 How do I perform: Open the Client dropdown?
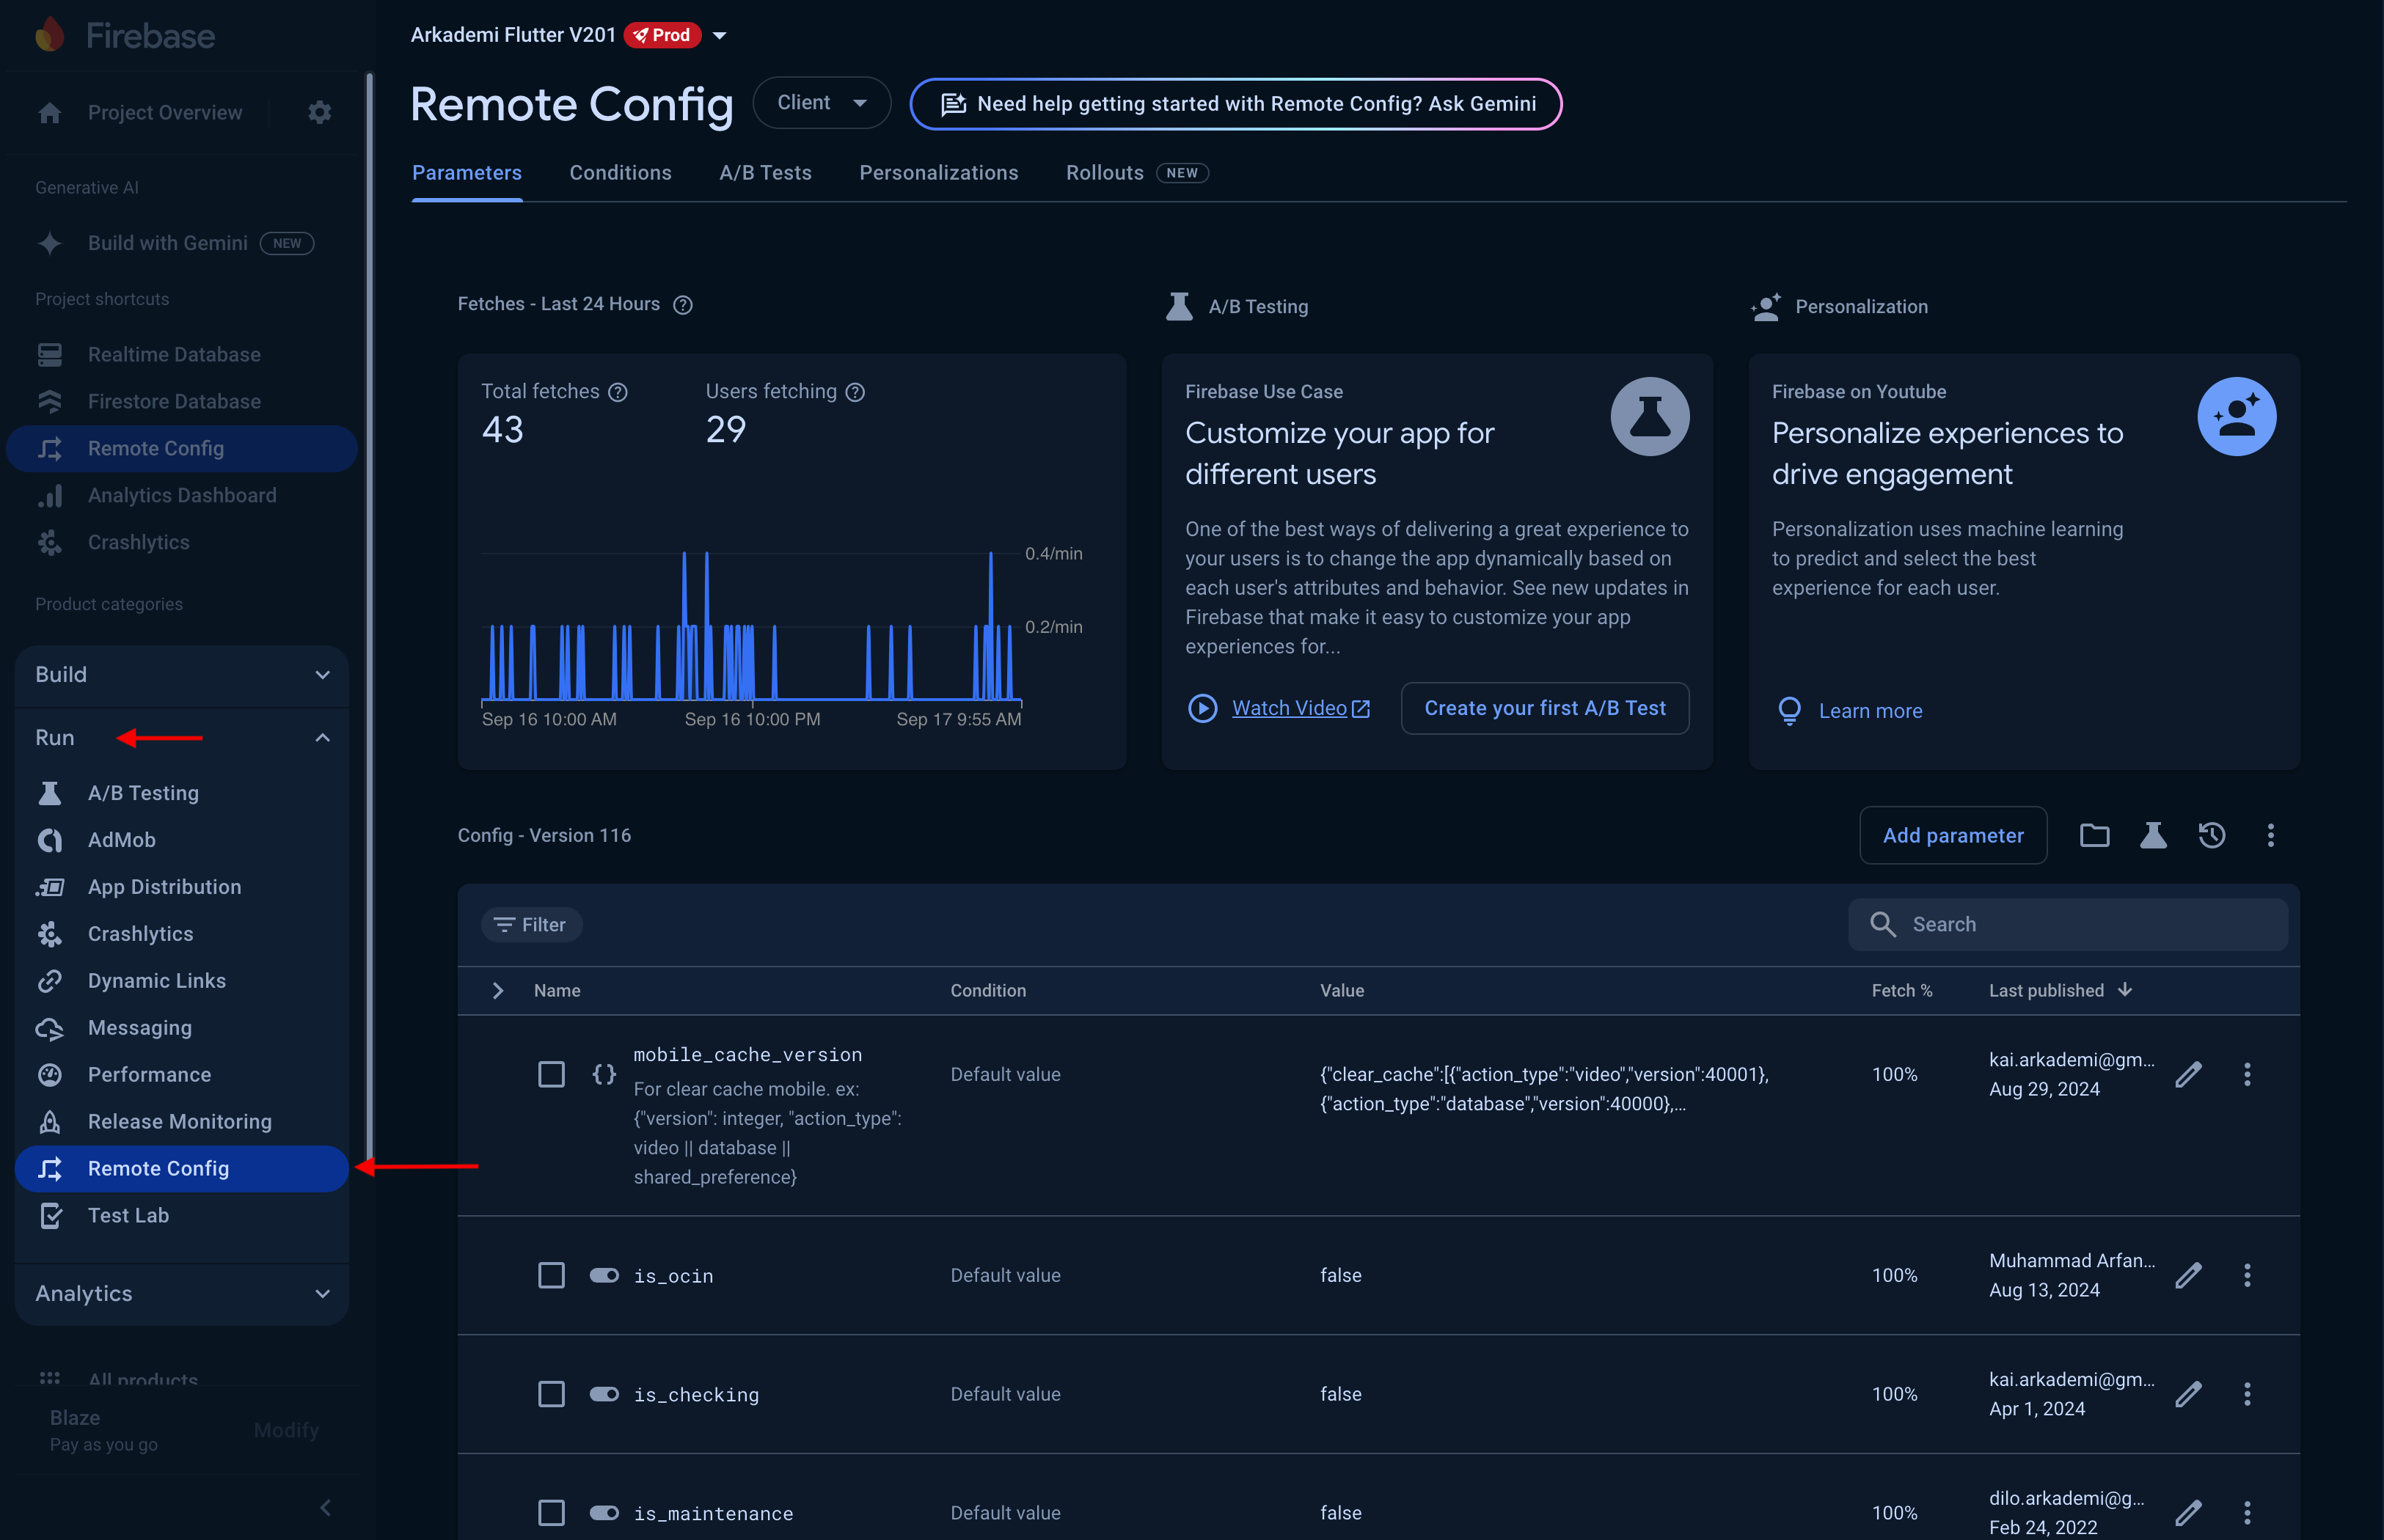point(821,102)
